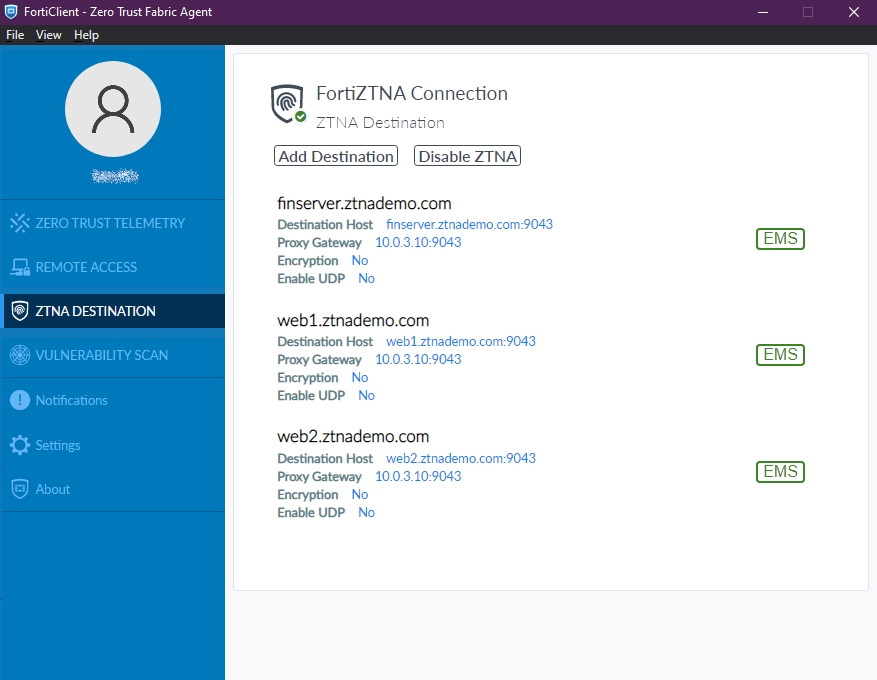Screen dimensions: 877x680
Task: Click Encryption No value for web1
Action: pos(360,377)
